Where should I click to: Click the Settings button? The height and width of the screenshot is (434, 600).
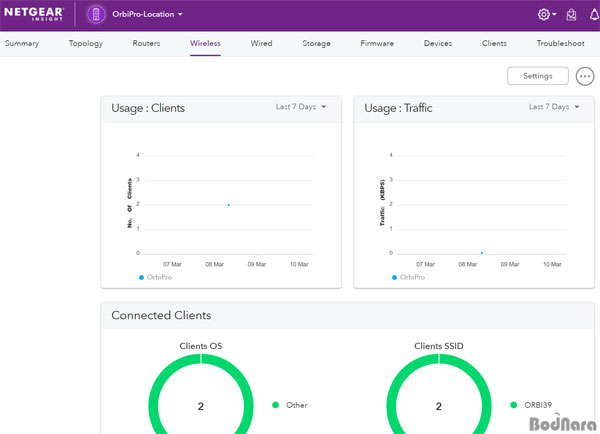(538, 76)
